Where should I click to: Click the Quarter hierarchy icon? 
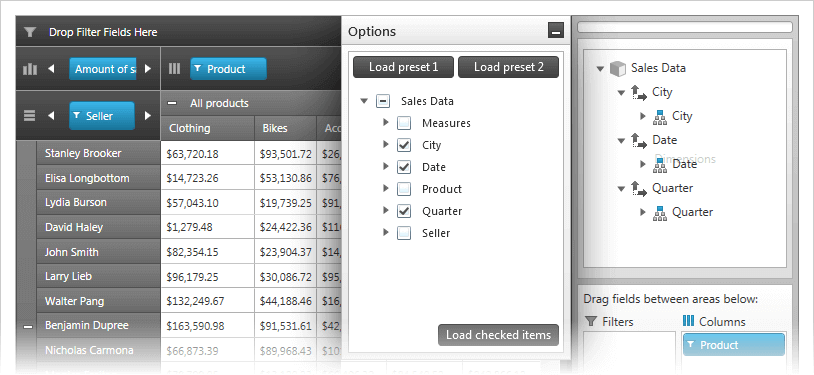tap(659, 212)
